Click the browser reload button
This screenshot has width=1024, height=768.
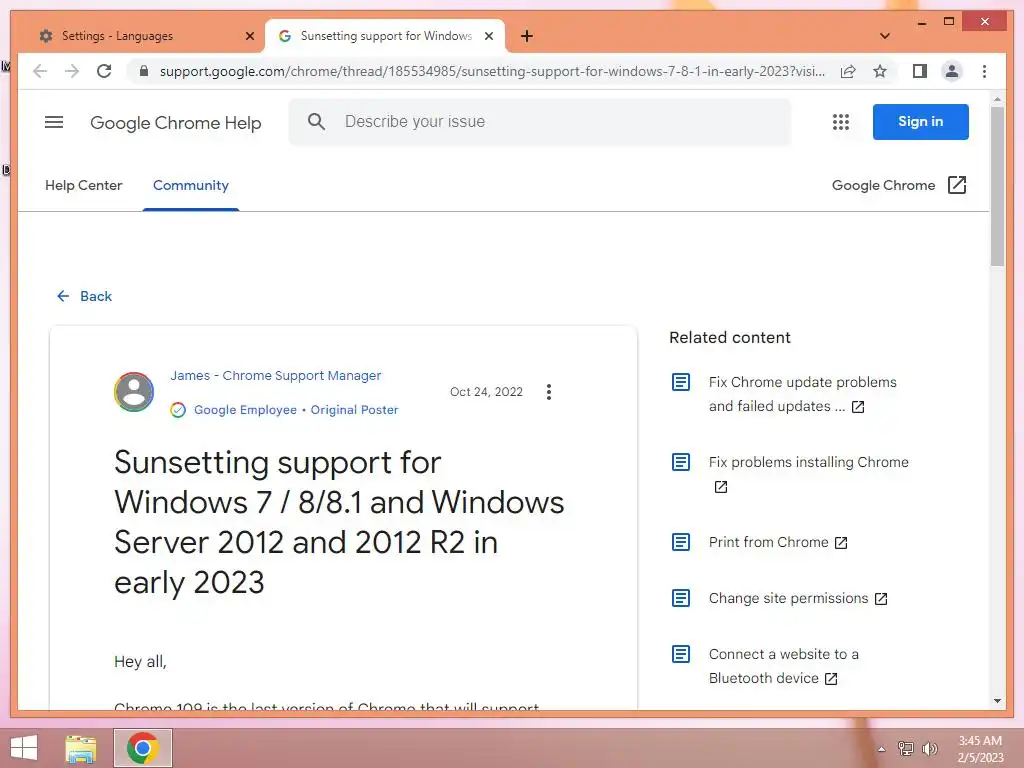[x=104, y=71]
